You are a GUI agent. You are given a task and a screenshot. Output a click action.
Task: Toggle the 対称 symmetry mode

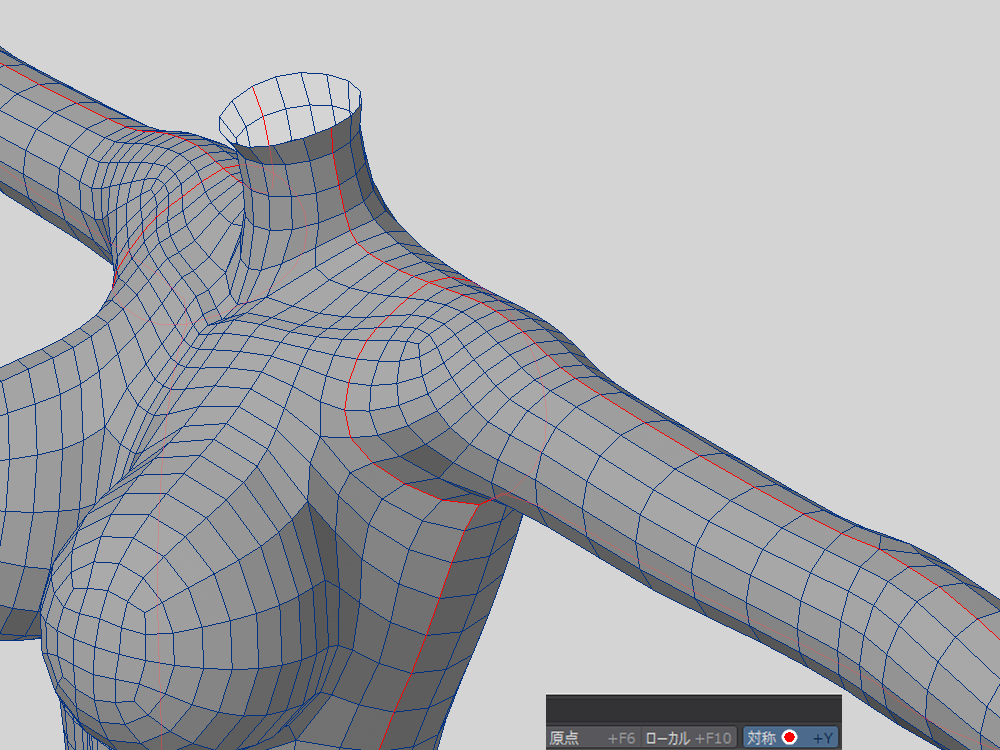(761, 738)
